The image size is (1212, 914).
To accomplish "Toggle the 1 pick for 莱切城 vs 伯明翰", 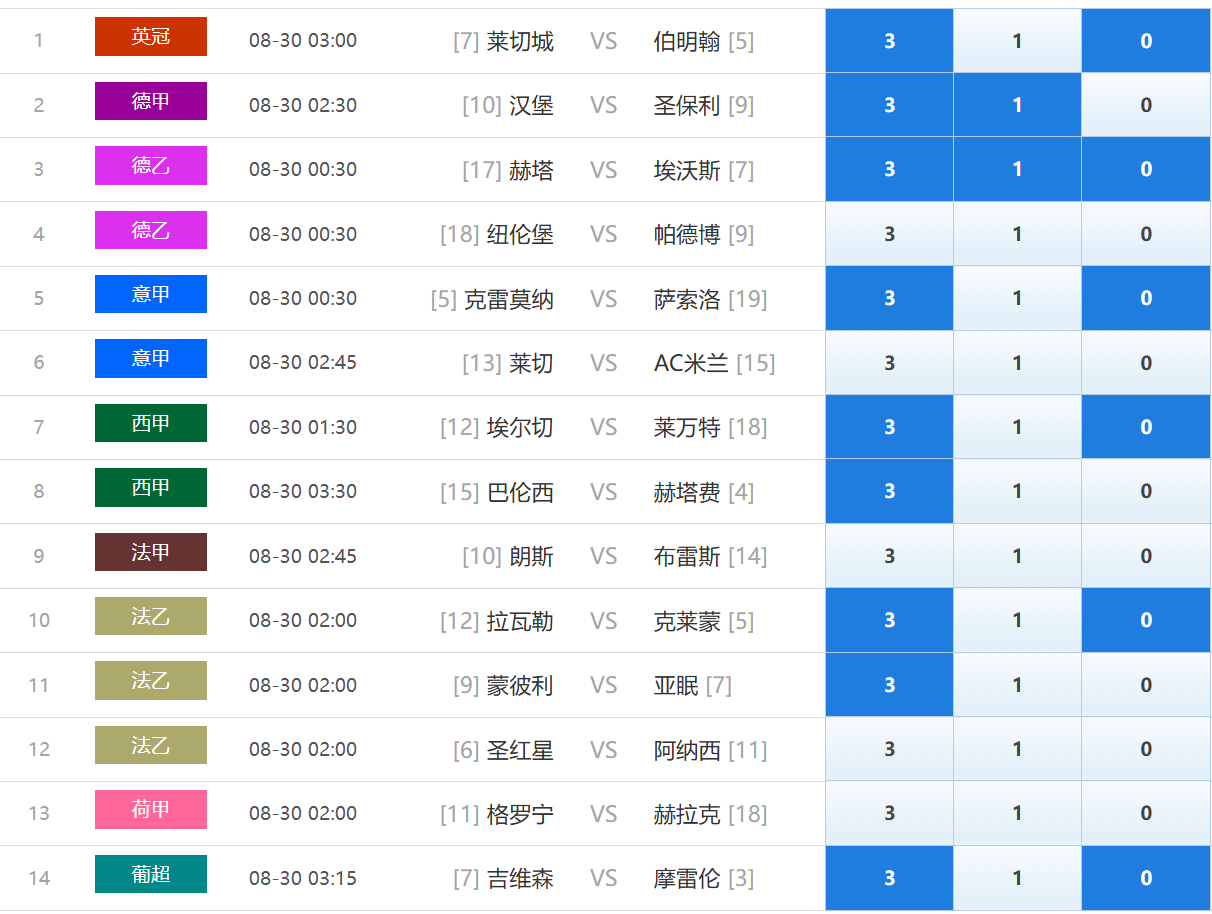I will 1017,41.
